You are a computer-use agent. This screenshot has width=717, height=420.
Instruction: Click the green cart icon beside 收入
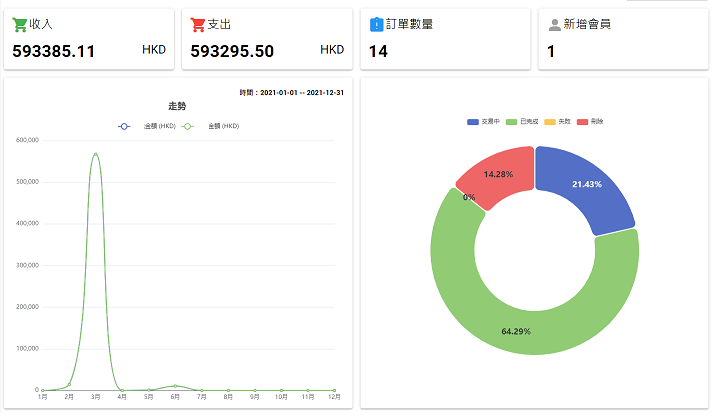click(x=19, y=24)
